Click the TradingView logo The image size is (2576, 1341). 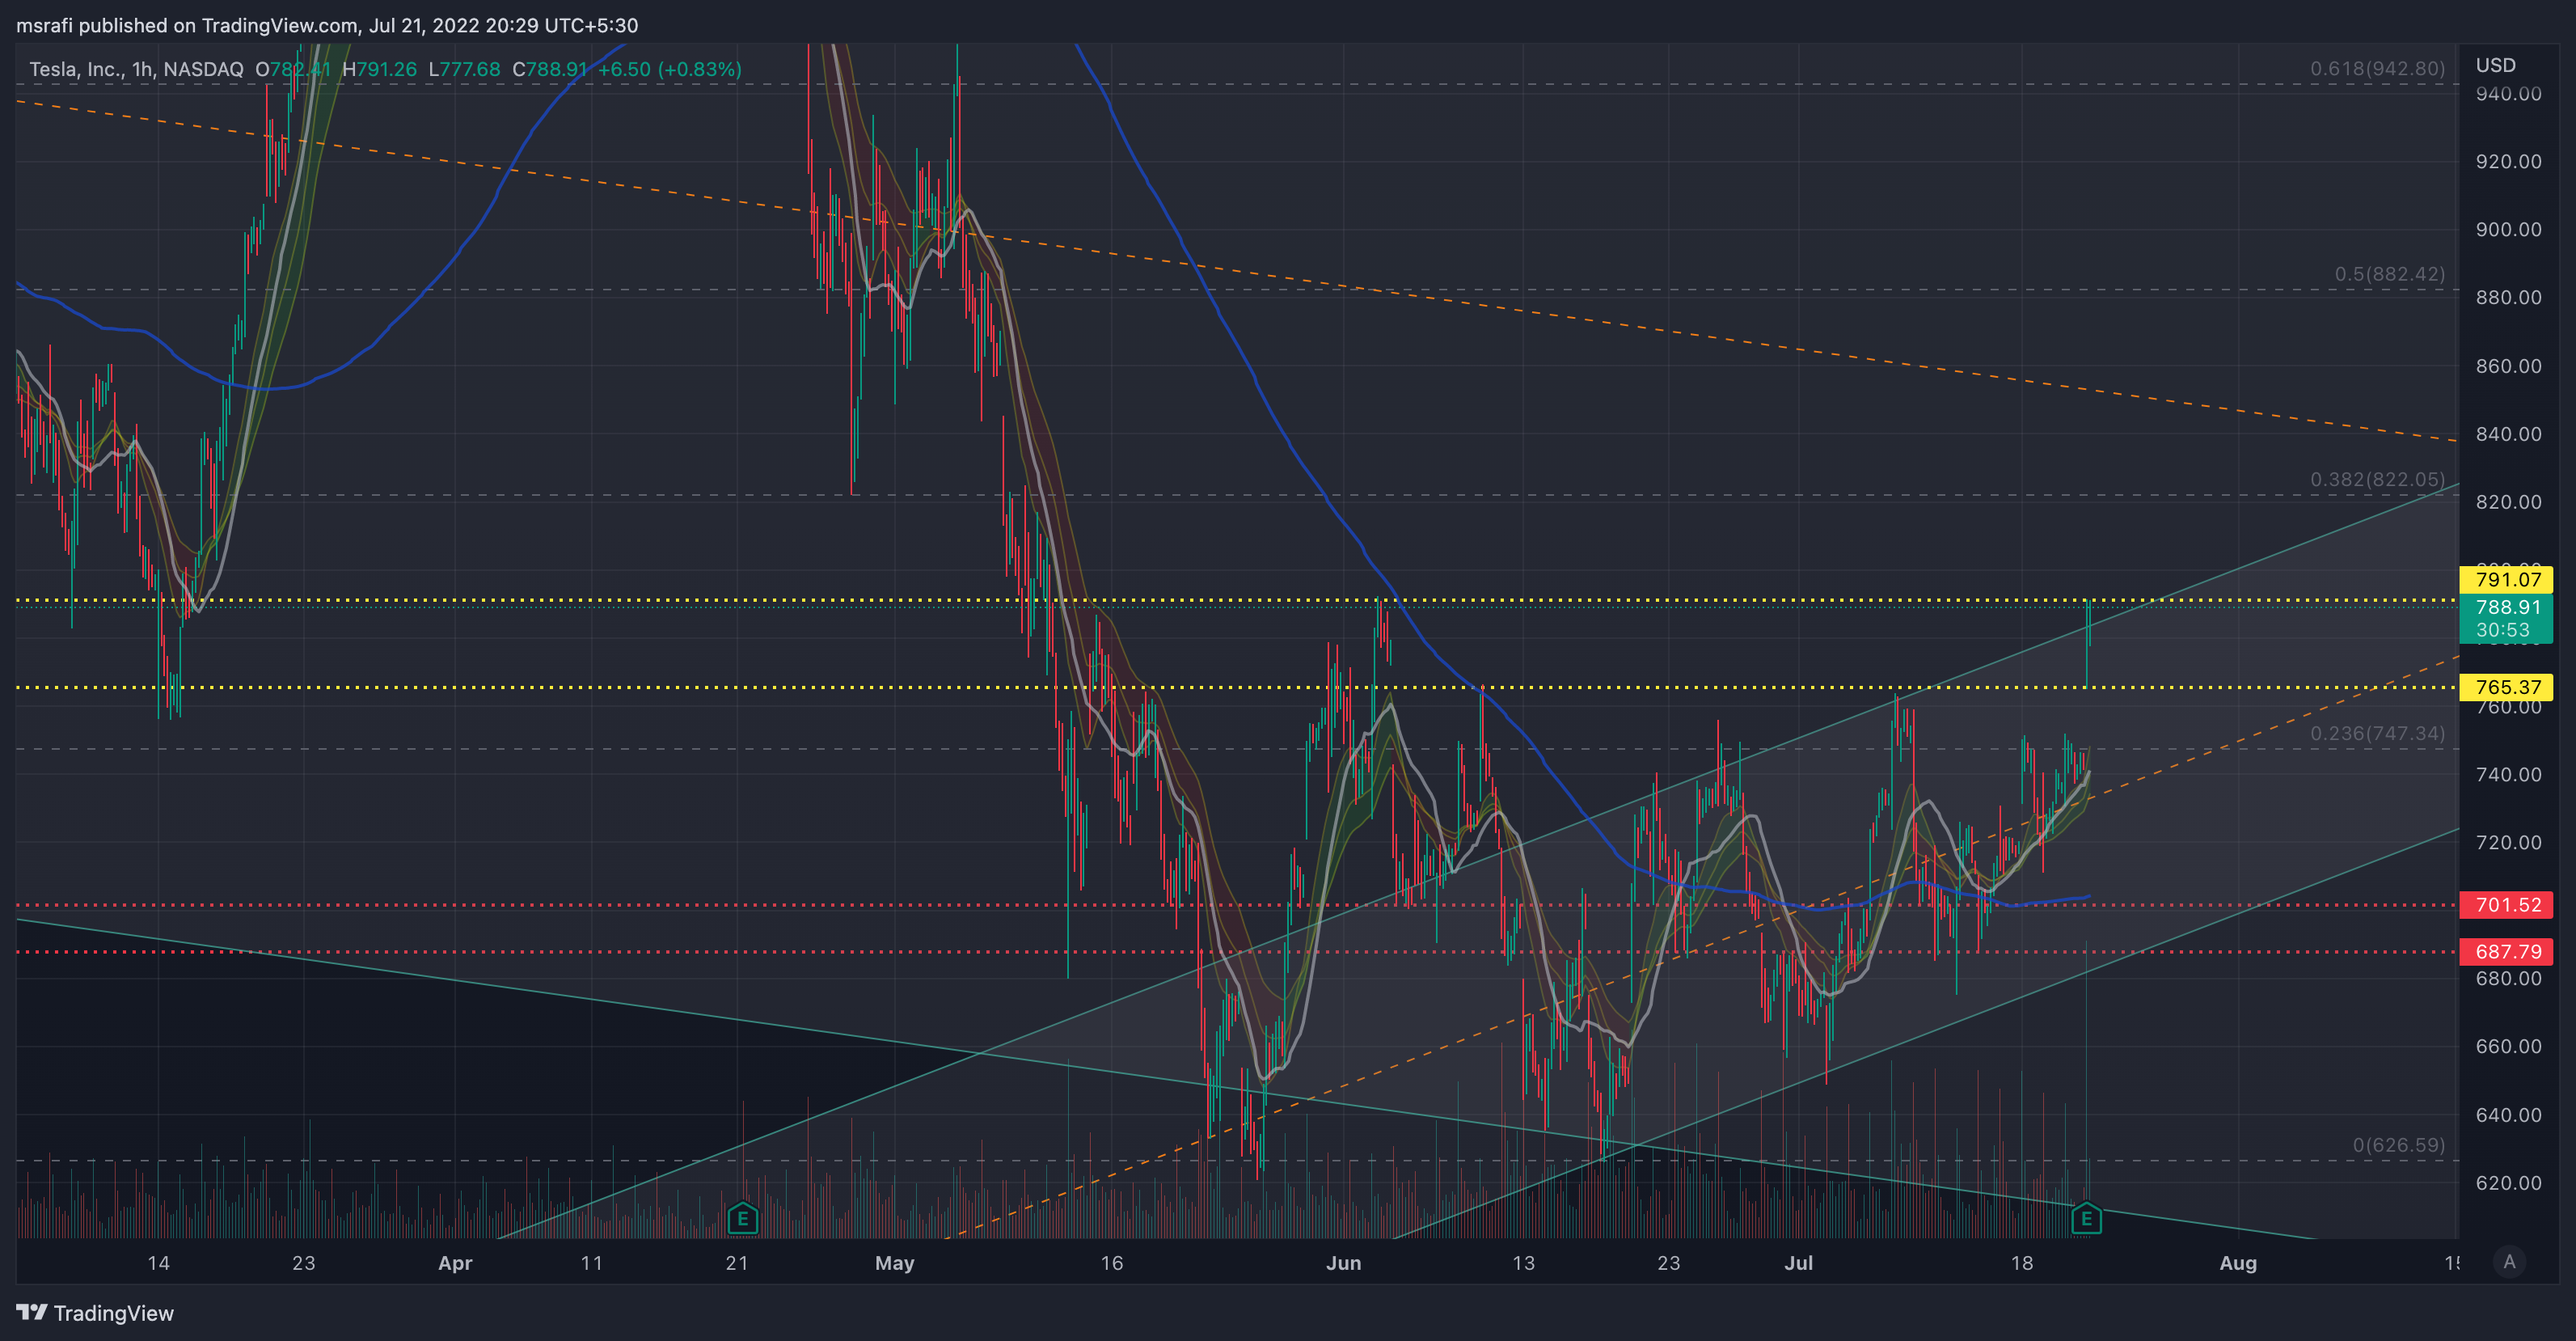(95, 1313)
